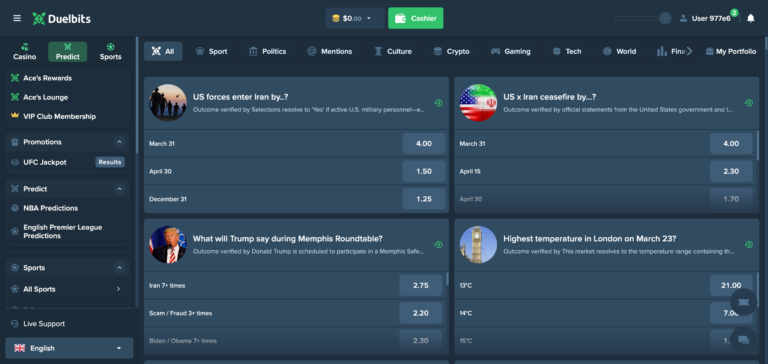This screenshot has width=768, height=364.
Task: Pick 21.00 odds for 13°C
Action: pyautogui.click(x=731, y=285)
